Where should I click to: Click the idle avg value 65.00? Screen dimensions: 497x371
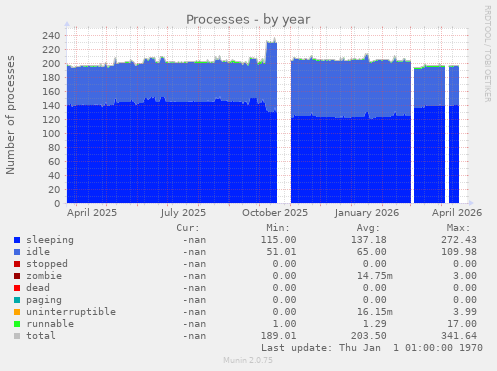coord(371,252)
